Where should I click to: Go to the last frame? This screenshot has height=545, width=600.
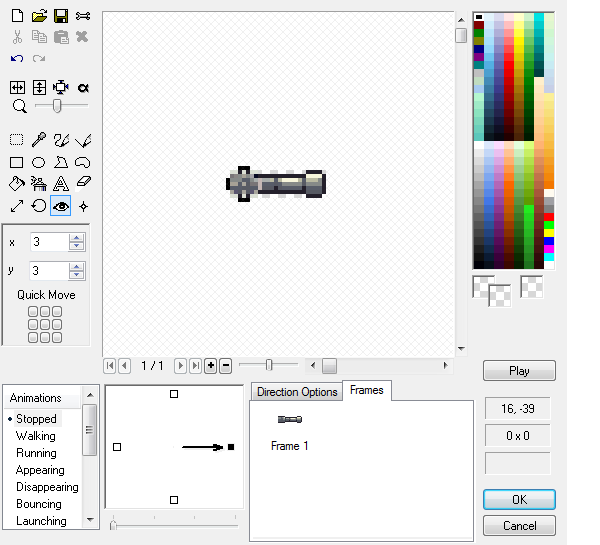[195, 366]
